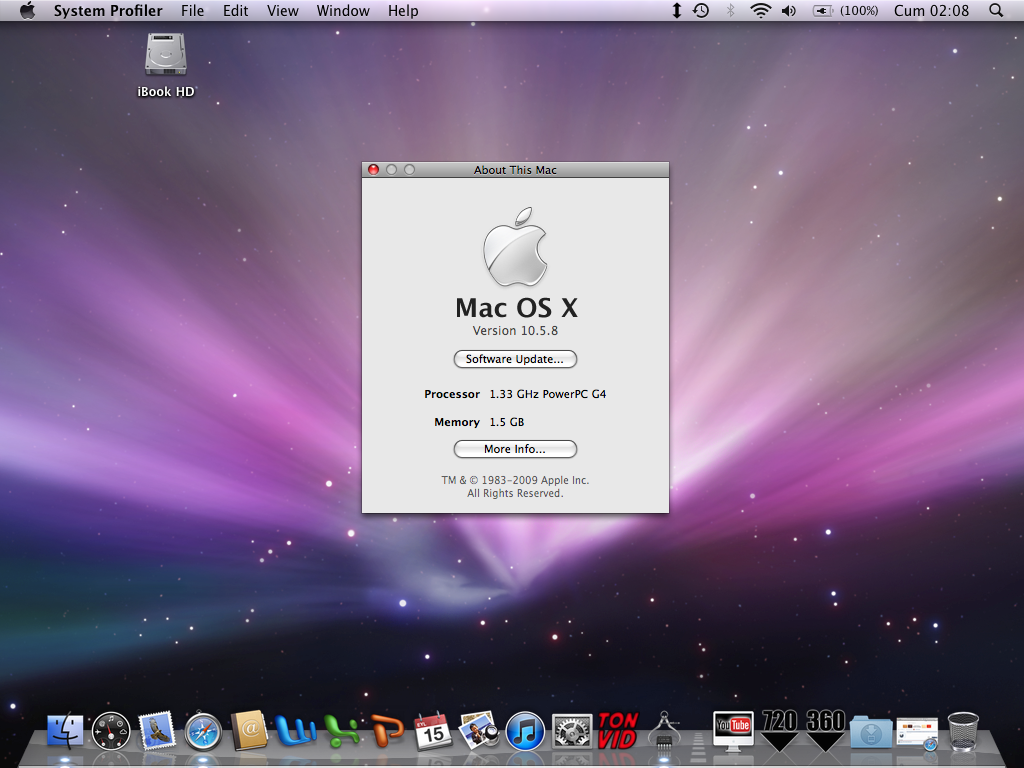The width and height of the screenshot is (1024, 768).
Task: Open the YouTube monitor icon in Dock
Action: 733,729
